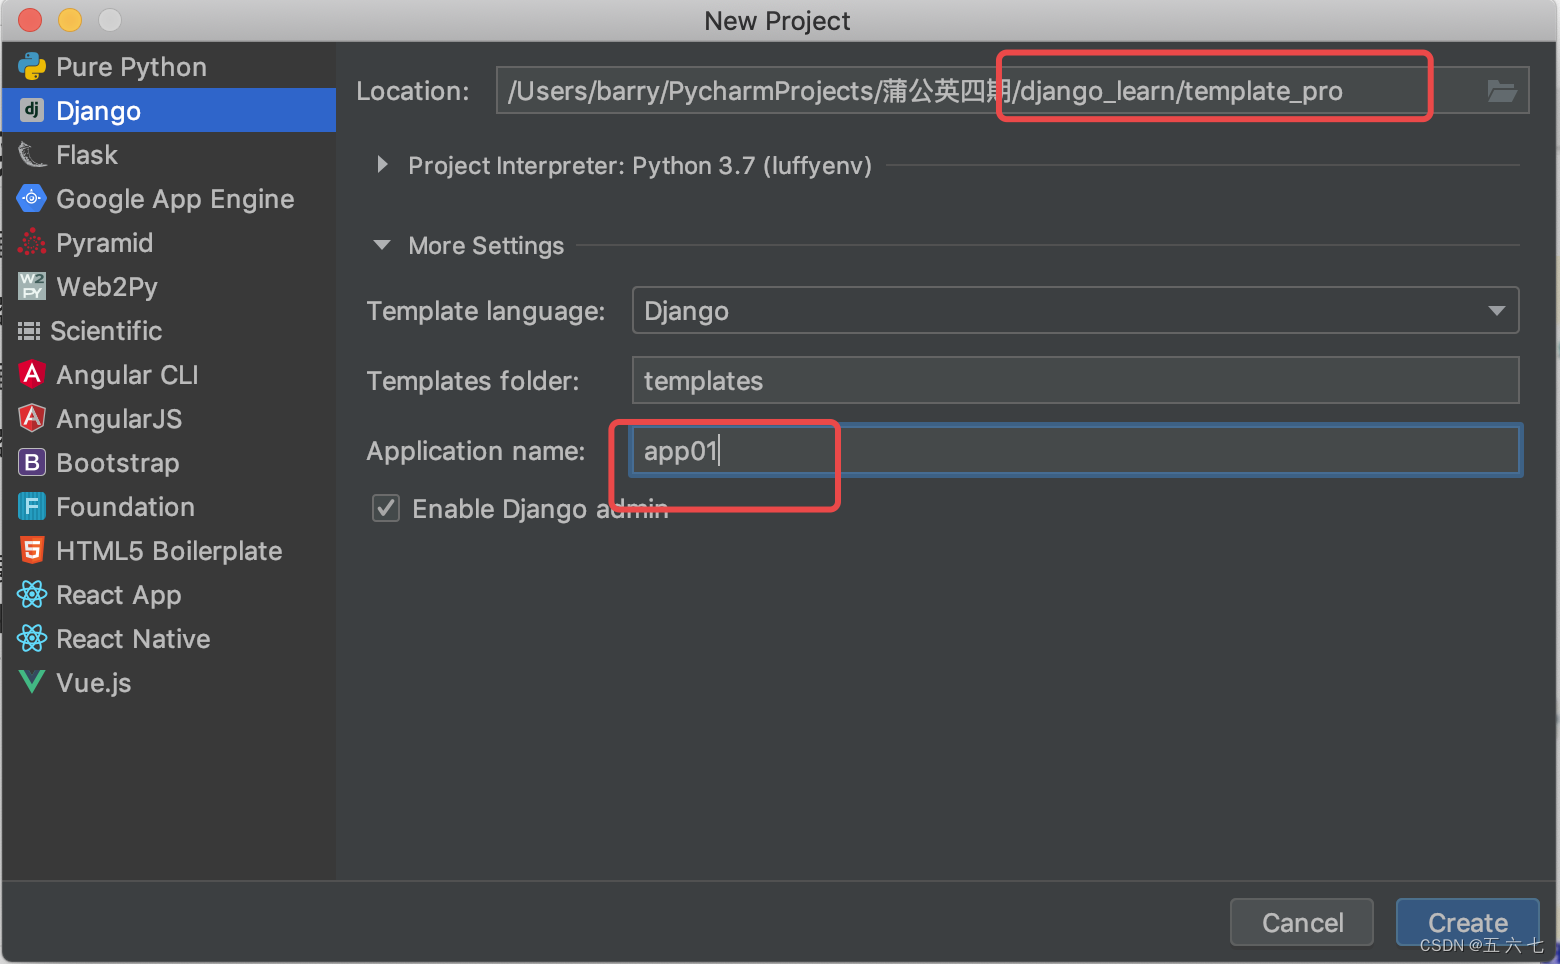Select Scientific project type

[x=168, y=331]
